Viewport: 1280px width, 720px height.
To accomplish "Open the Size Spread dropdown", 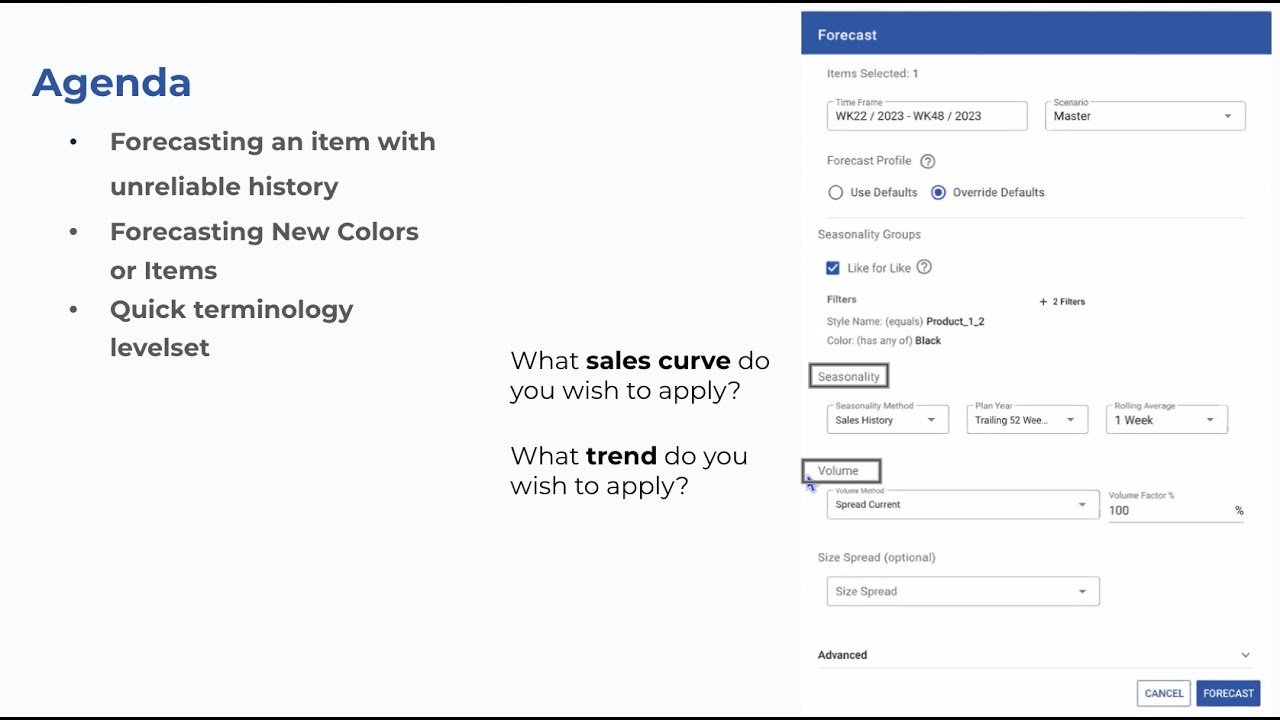I will [963, 591].
